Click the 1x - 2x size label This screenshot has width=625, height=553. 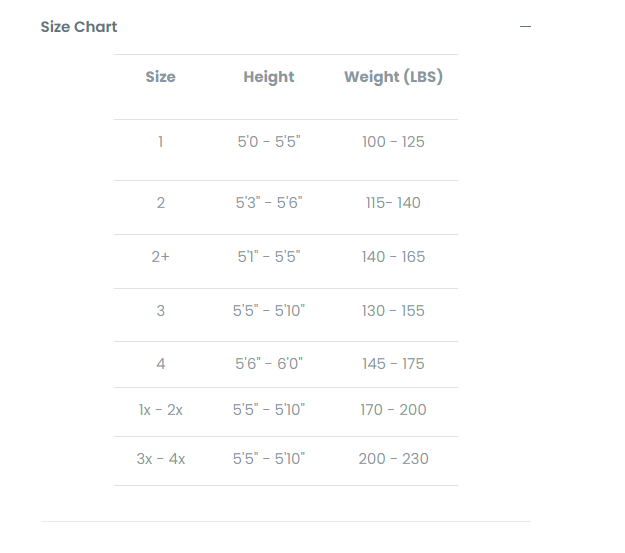tap(160, 410)
